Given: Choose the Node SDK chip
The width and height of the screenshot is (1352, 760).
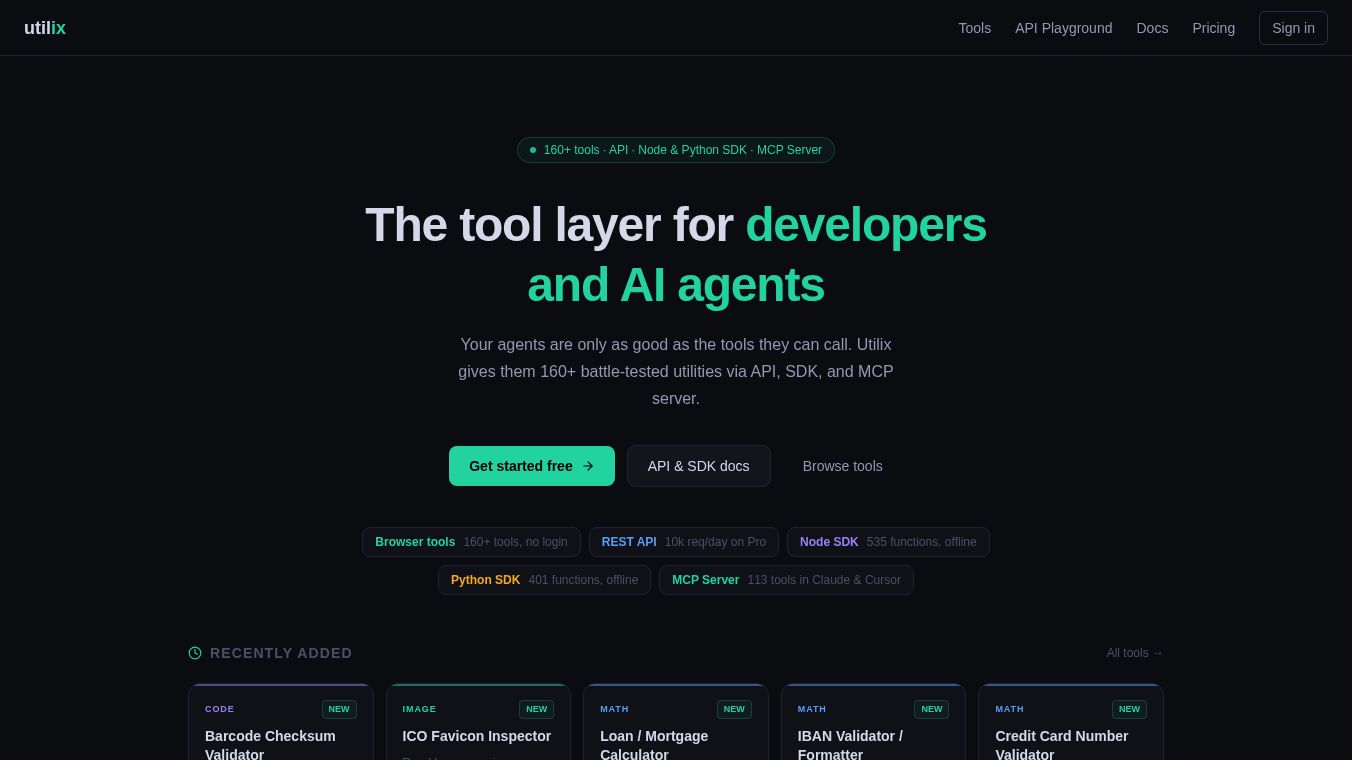Looking at the screenshot, I should click(888, 542).
